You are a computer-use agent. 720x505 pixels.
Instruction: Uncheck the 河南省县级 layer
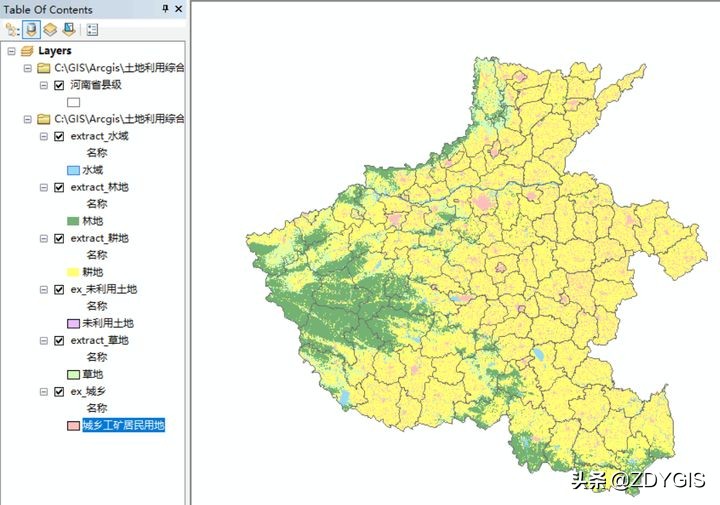[59, 85]
